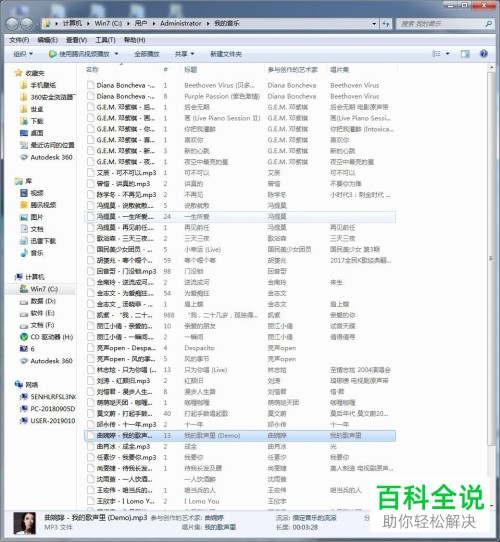This screenshot has height=542, width=500.
Task: Select the file 艾辰 - 可不可以.mp3
Action: [x=240, y=173]
